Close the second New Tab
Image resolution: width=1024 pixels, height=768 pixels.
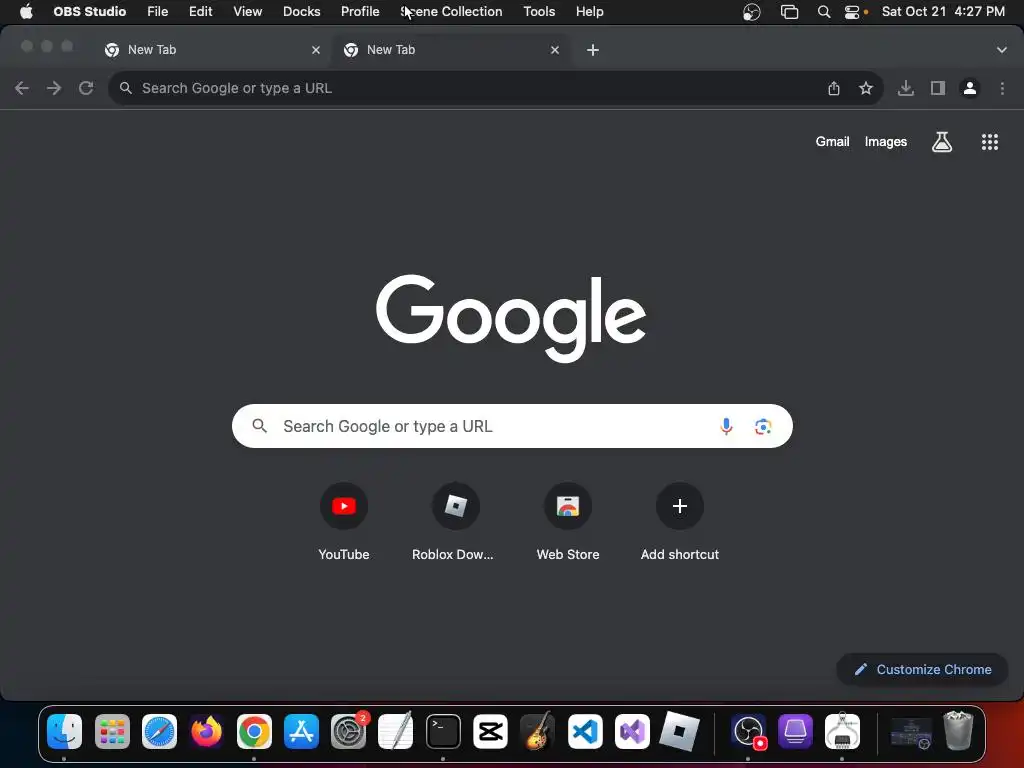[554, 50]
